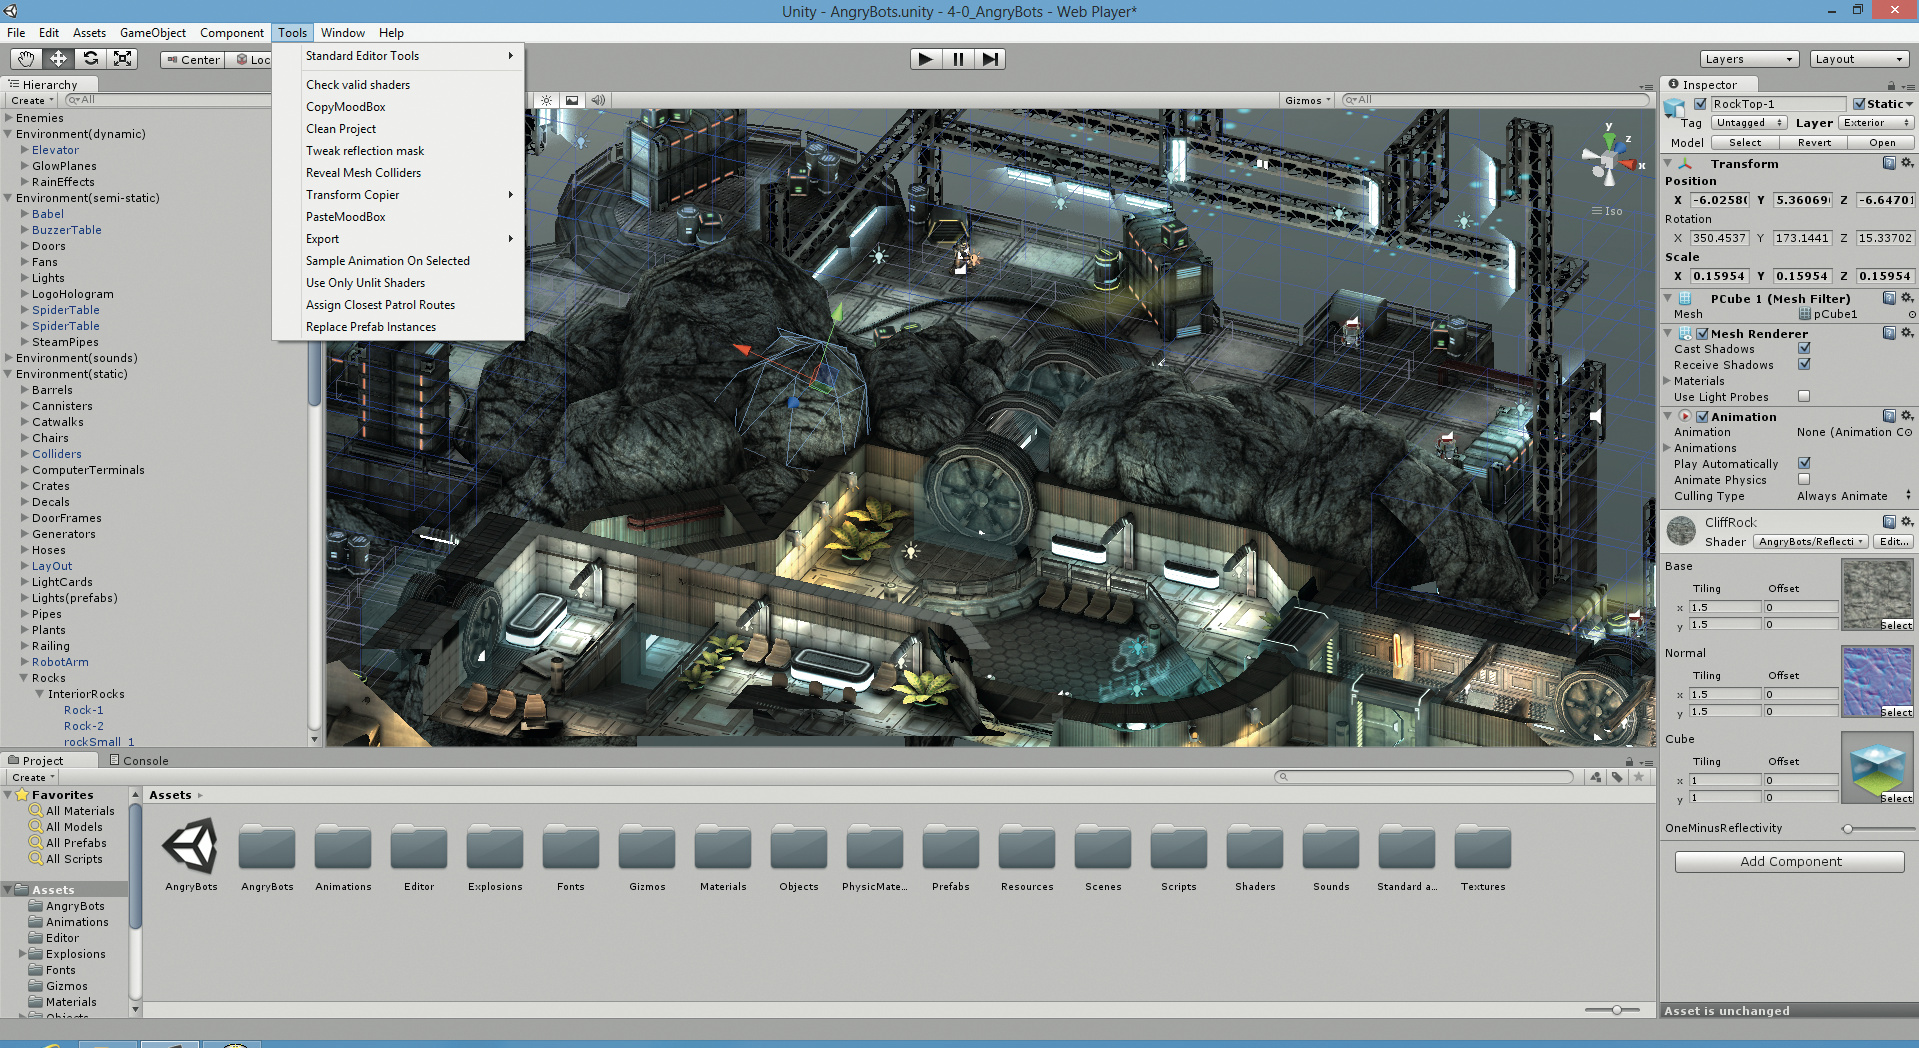Select the Scale tool

122,59
